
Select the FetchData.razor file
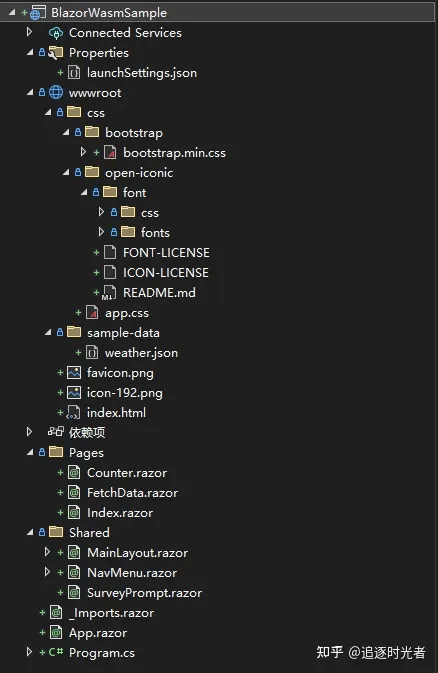click(132, 493)
